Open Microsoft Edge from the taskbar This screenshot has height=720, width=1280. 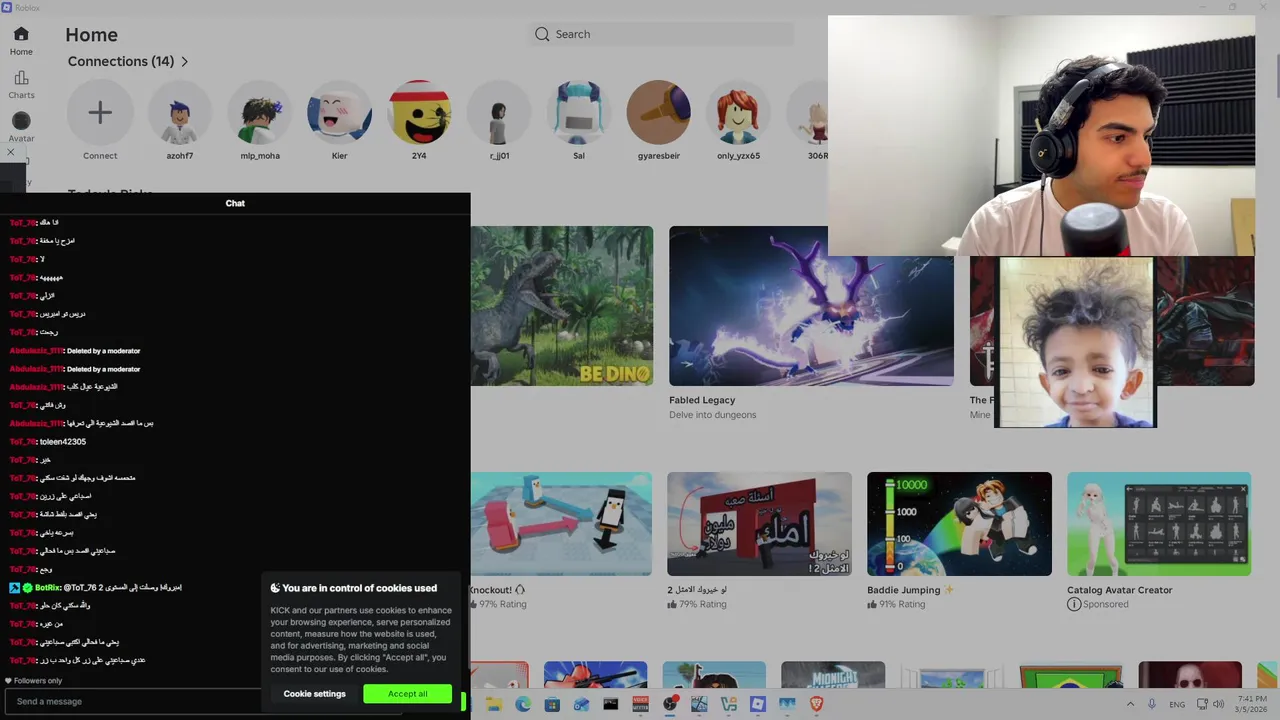click(x=523, y=704)
